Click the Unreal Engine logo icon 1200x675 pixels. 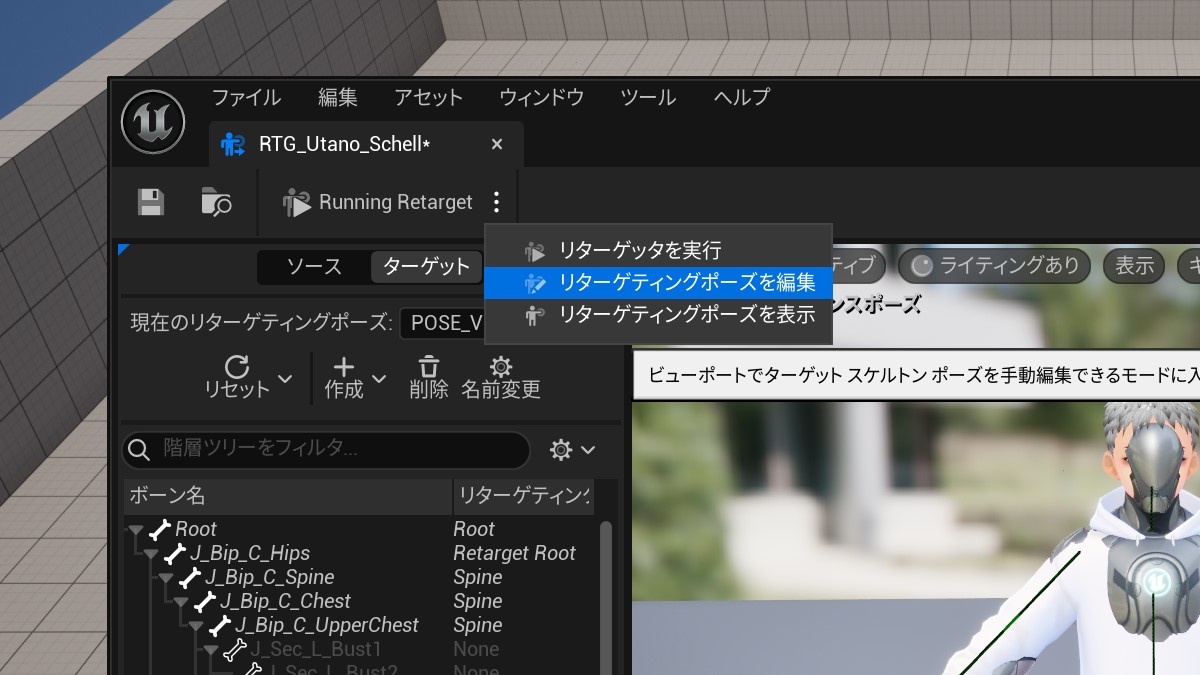click(153, 121)
